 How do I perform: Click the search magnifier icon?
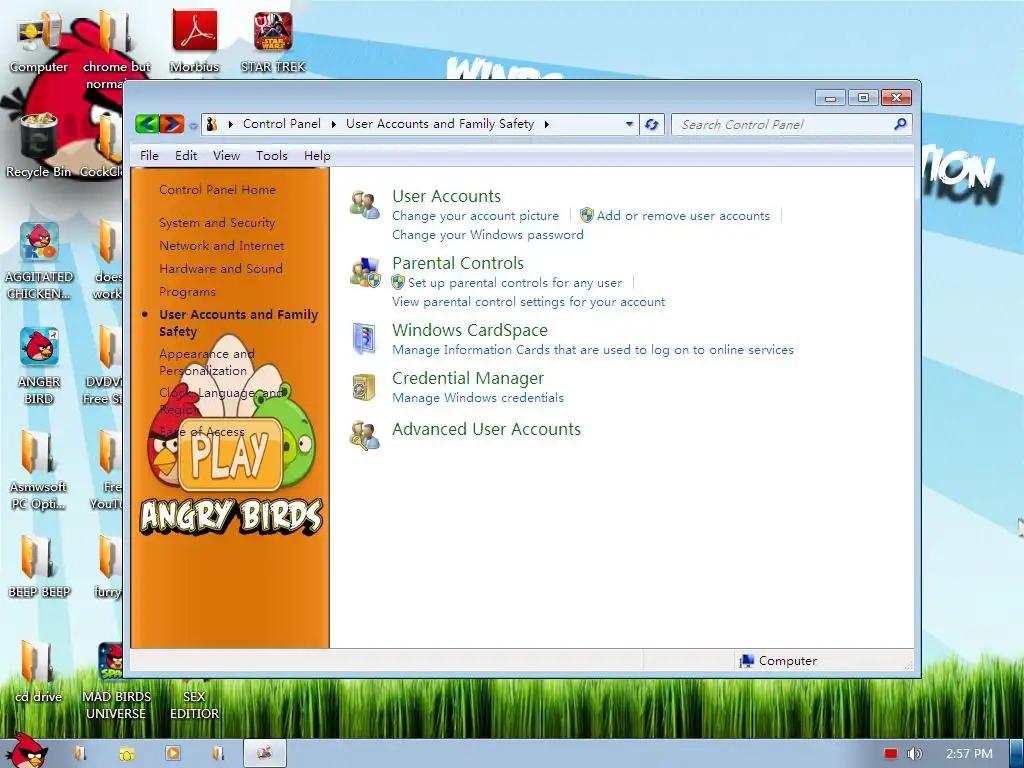900,123
